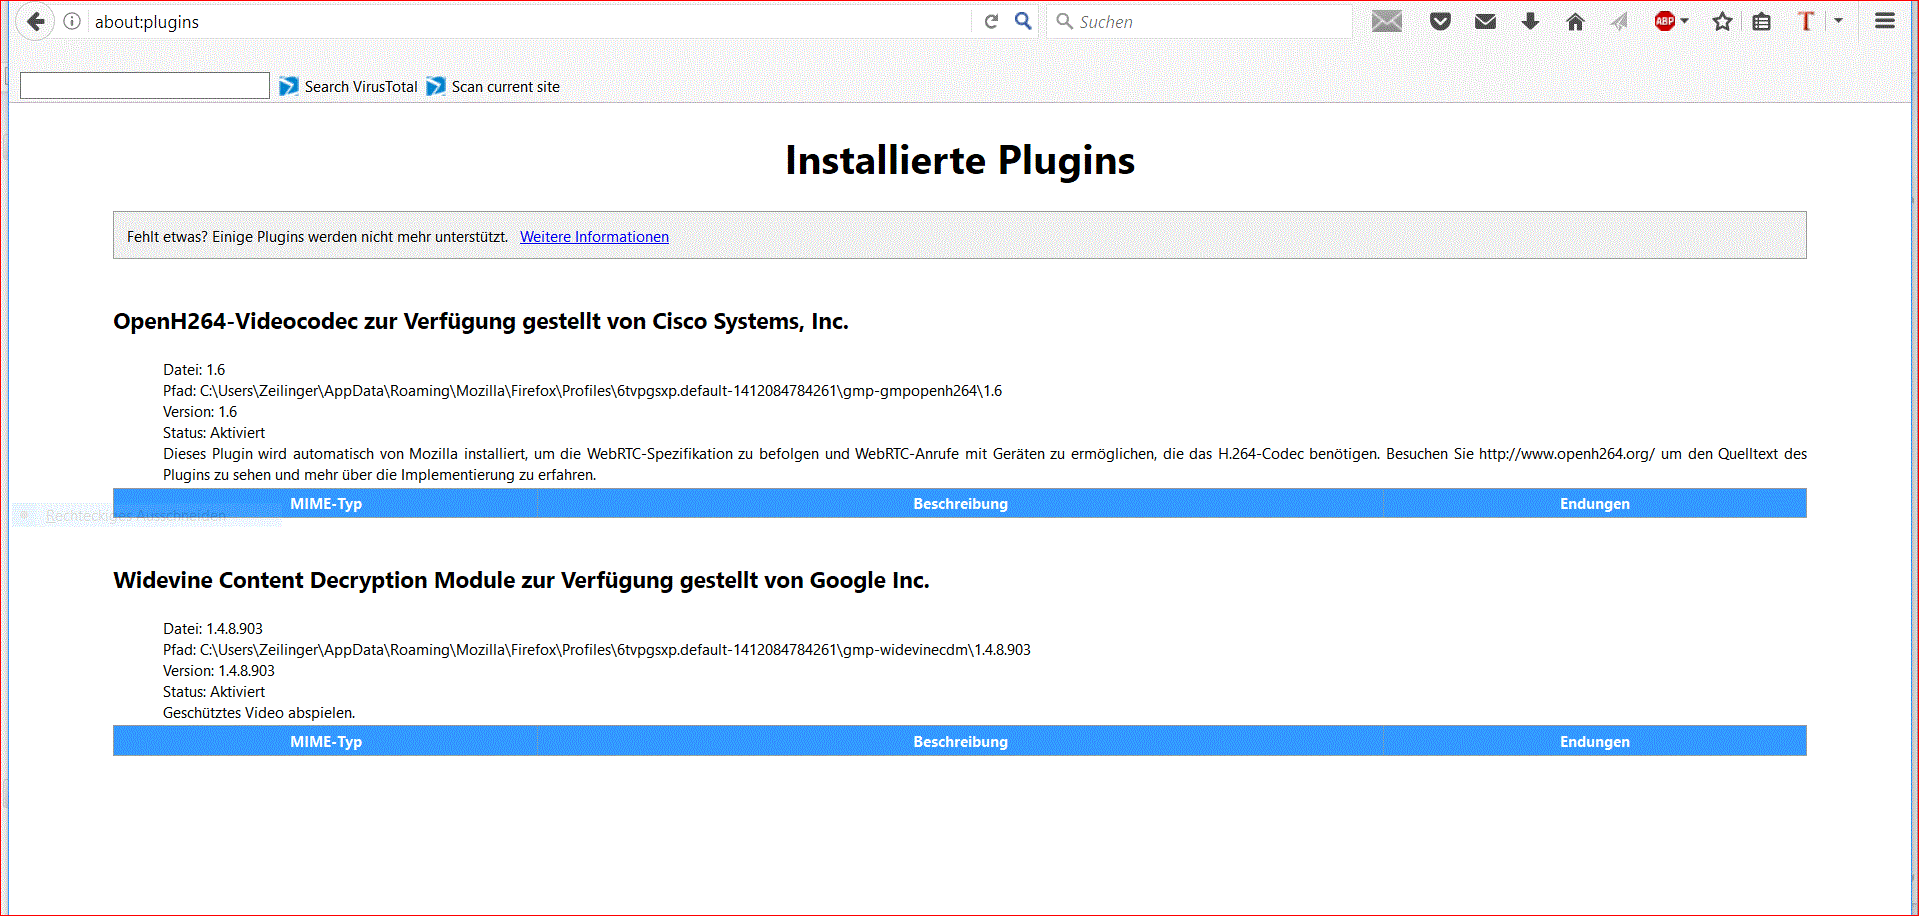Click the Widevine Content Decryption Module heading
This screenshot has width=1919, height=916.
coord(521,581)
